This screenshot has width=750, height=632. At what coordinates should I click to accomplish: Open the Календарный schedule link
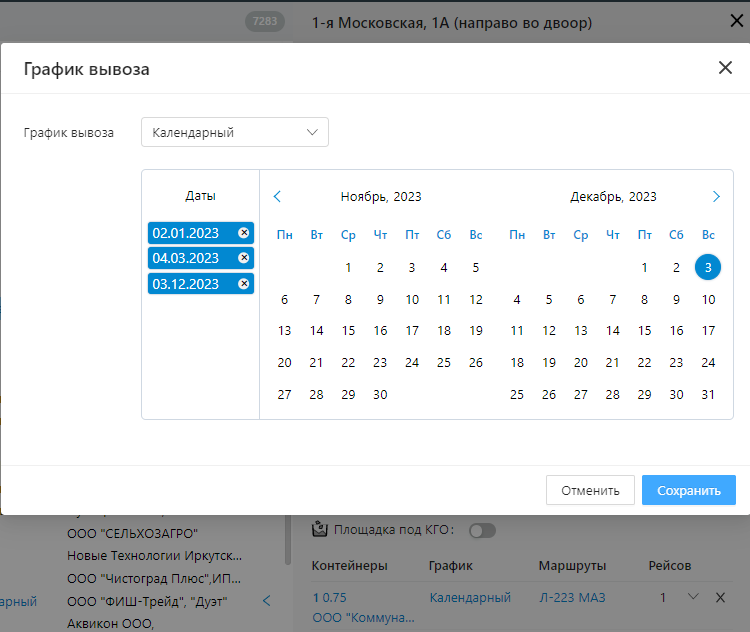470,598
